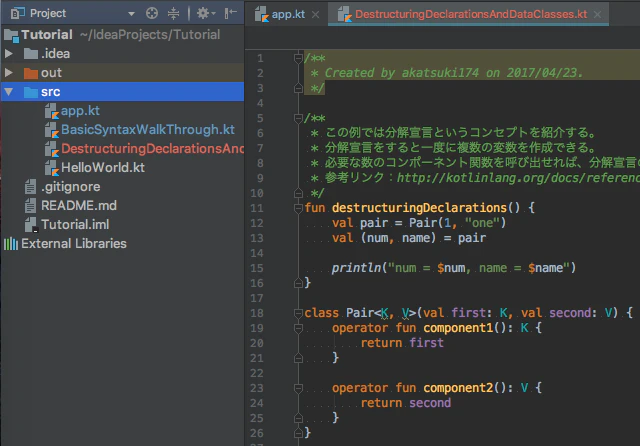
Task: Click the blue src folder icon
Action: [x=31, y=92]
